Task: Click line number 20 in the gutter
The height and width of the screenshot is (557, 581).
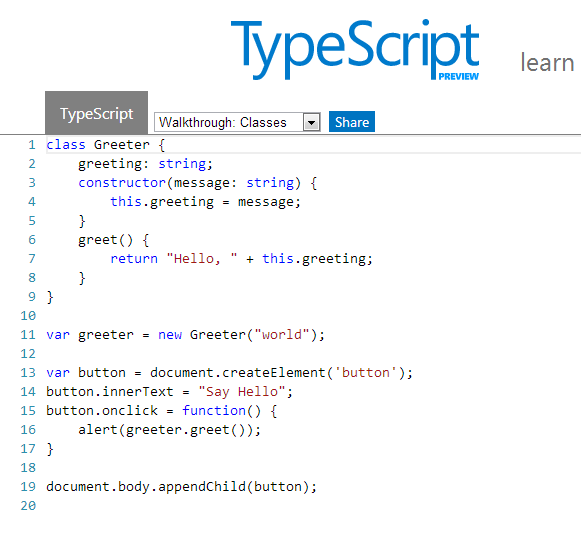Action: click(28, 505)
